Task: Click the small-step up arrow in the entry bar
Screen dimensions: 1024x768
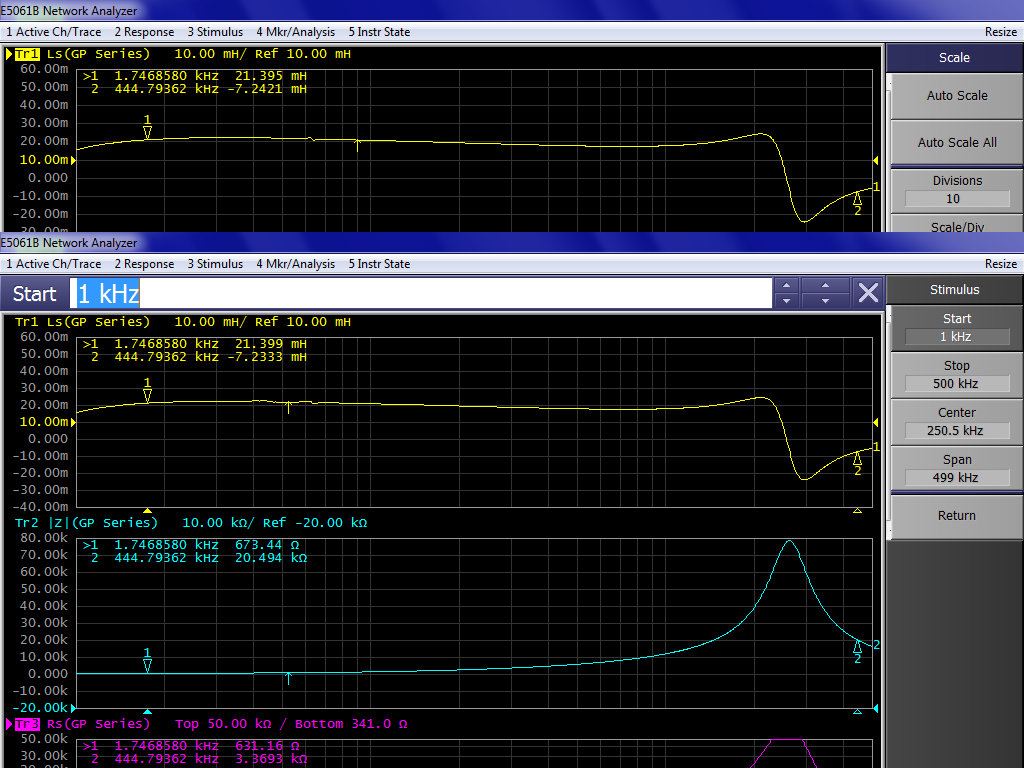Action: pyautogui.click(x=786, y=285)
